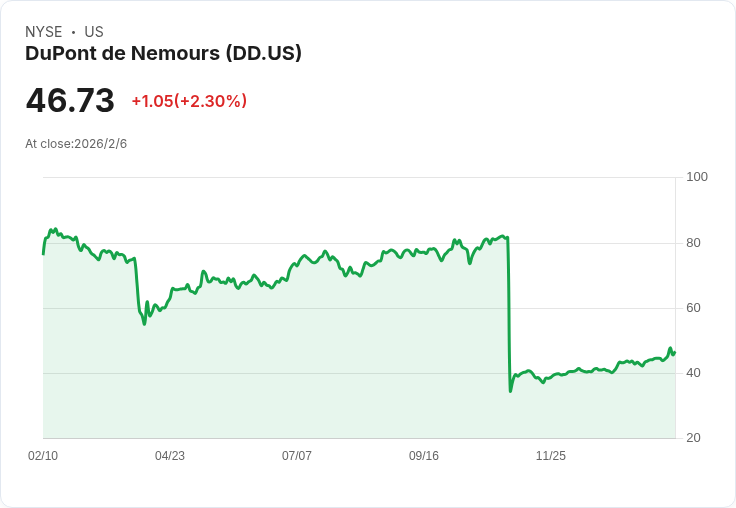Image resolution: width=736 pixels, height=508 pixels.
Task: Open the DuPont de Nemours (DD.US) title
Action: [163, 54]
